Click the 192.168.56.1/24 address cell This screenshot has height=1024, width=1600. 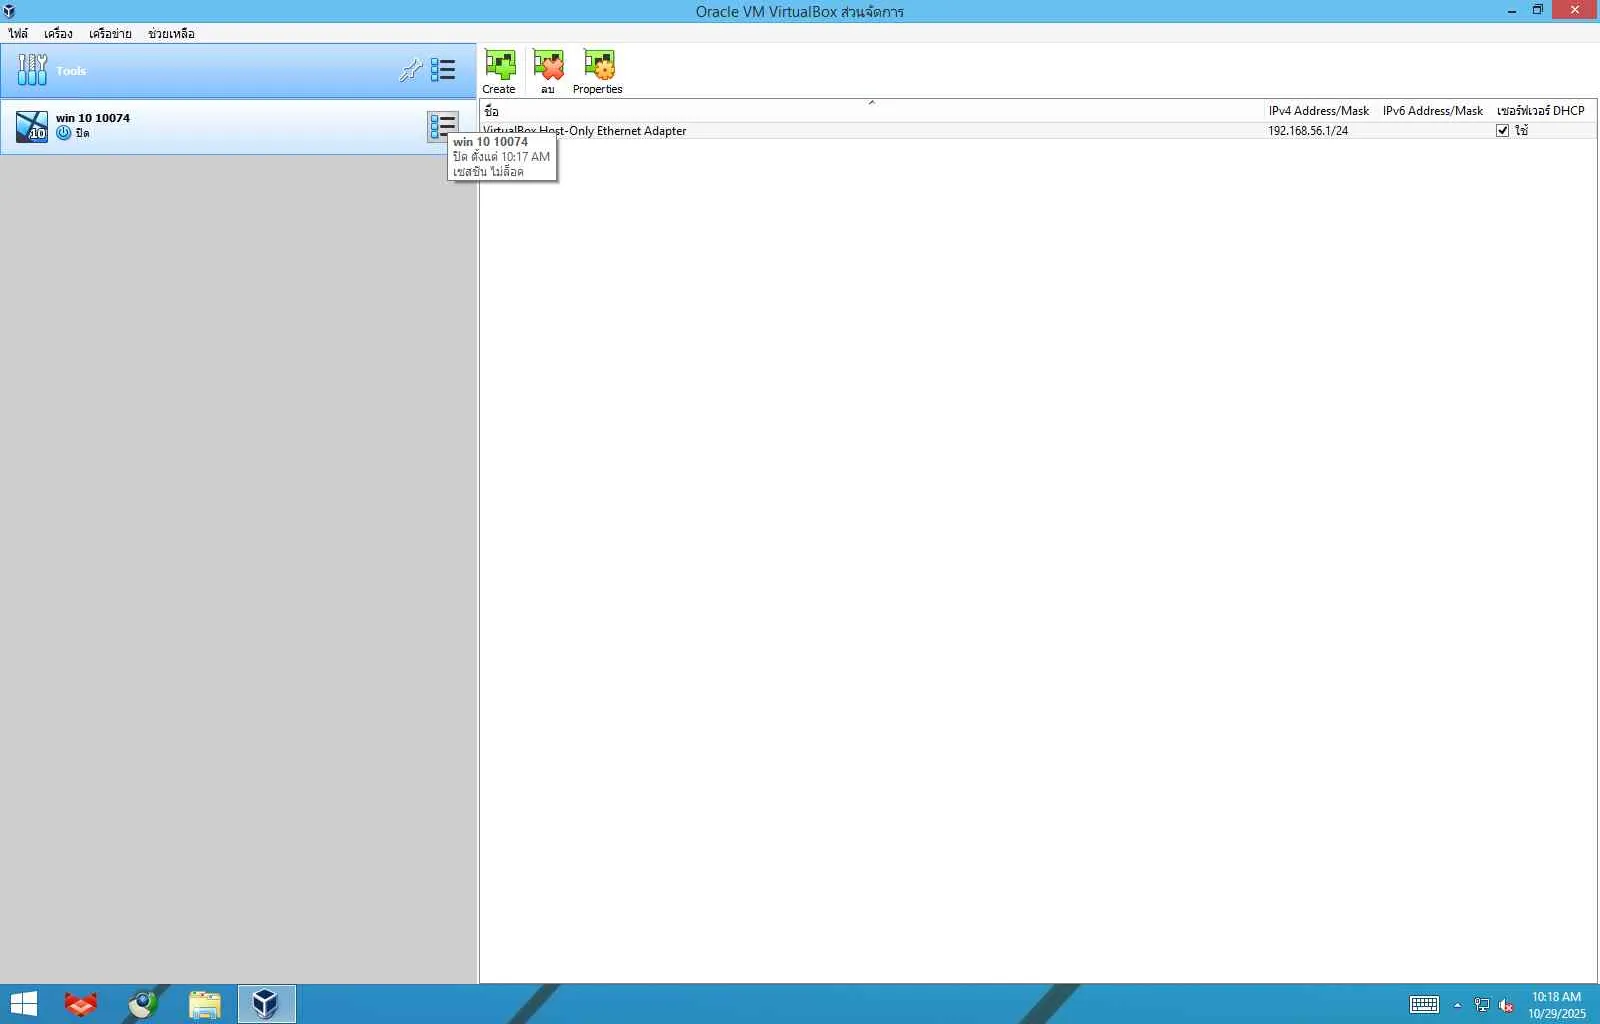coord(1308,131)
